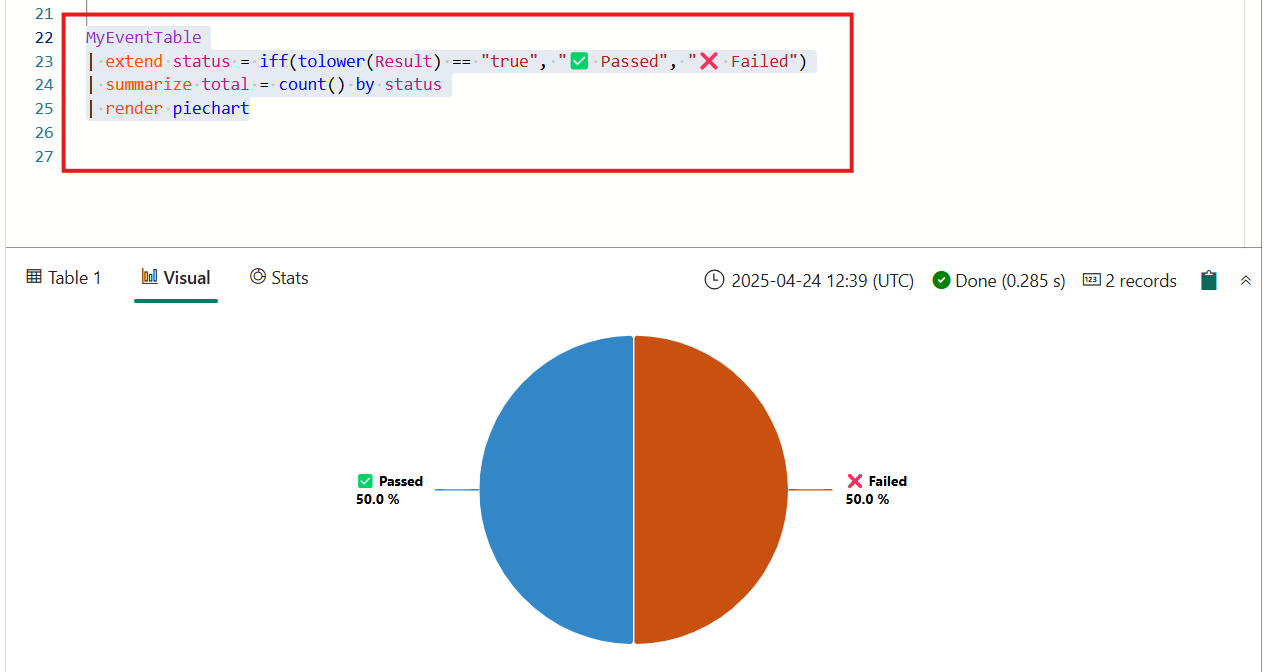The width and height of the screenshot is (1268, 672).
Task: Open the Stats tab
Action: [279, 278]
